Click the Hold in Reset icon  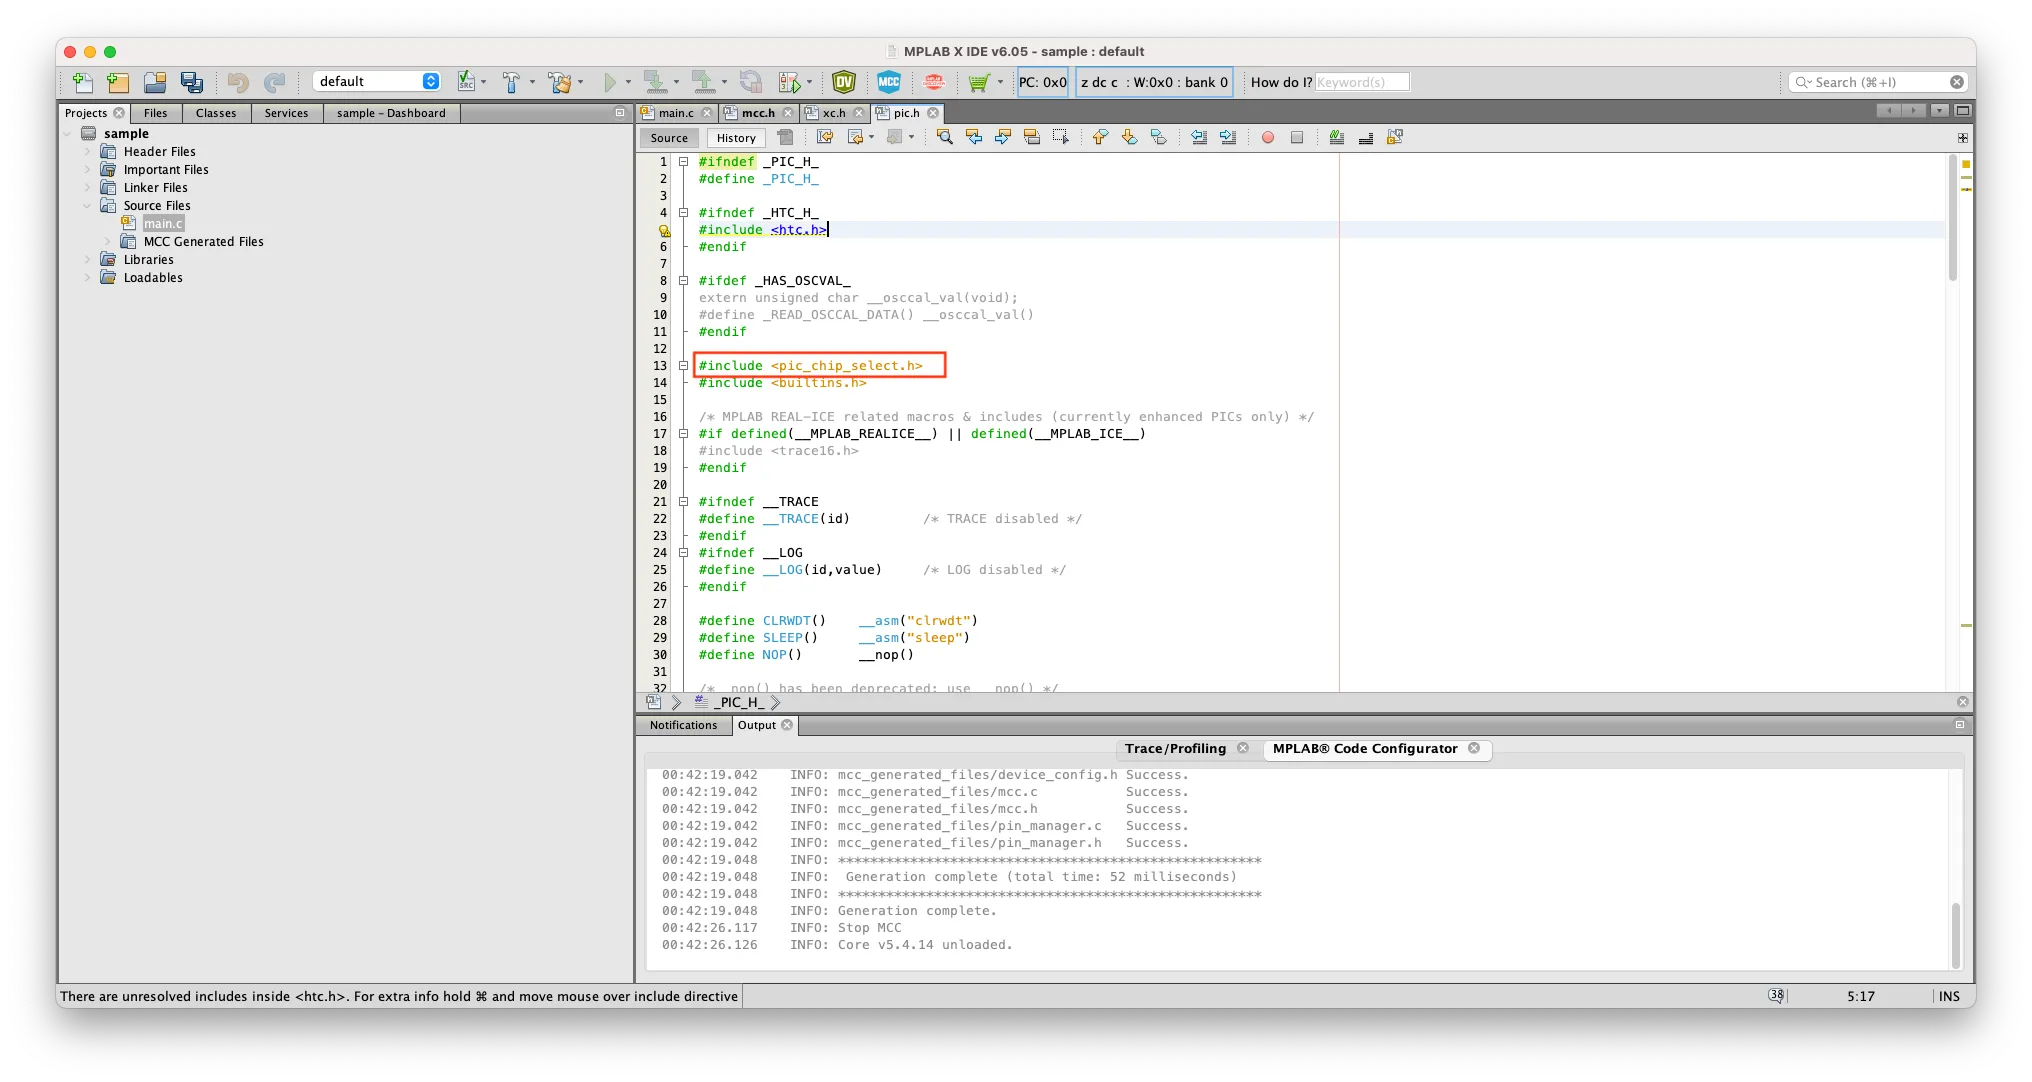click(x=750, y=82)
